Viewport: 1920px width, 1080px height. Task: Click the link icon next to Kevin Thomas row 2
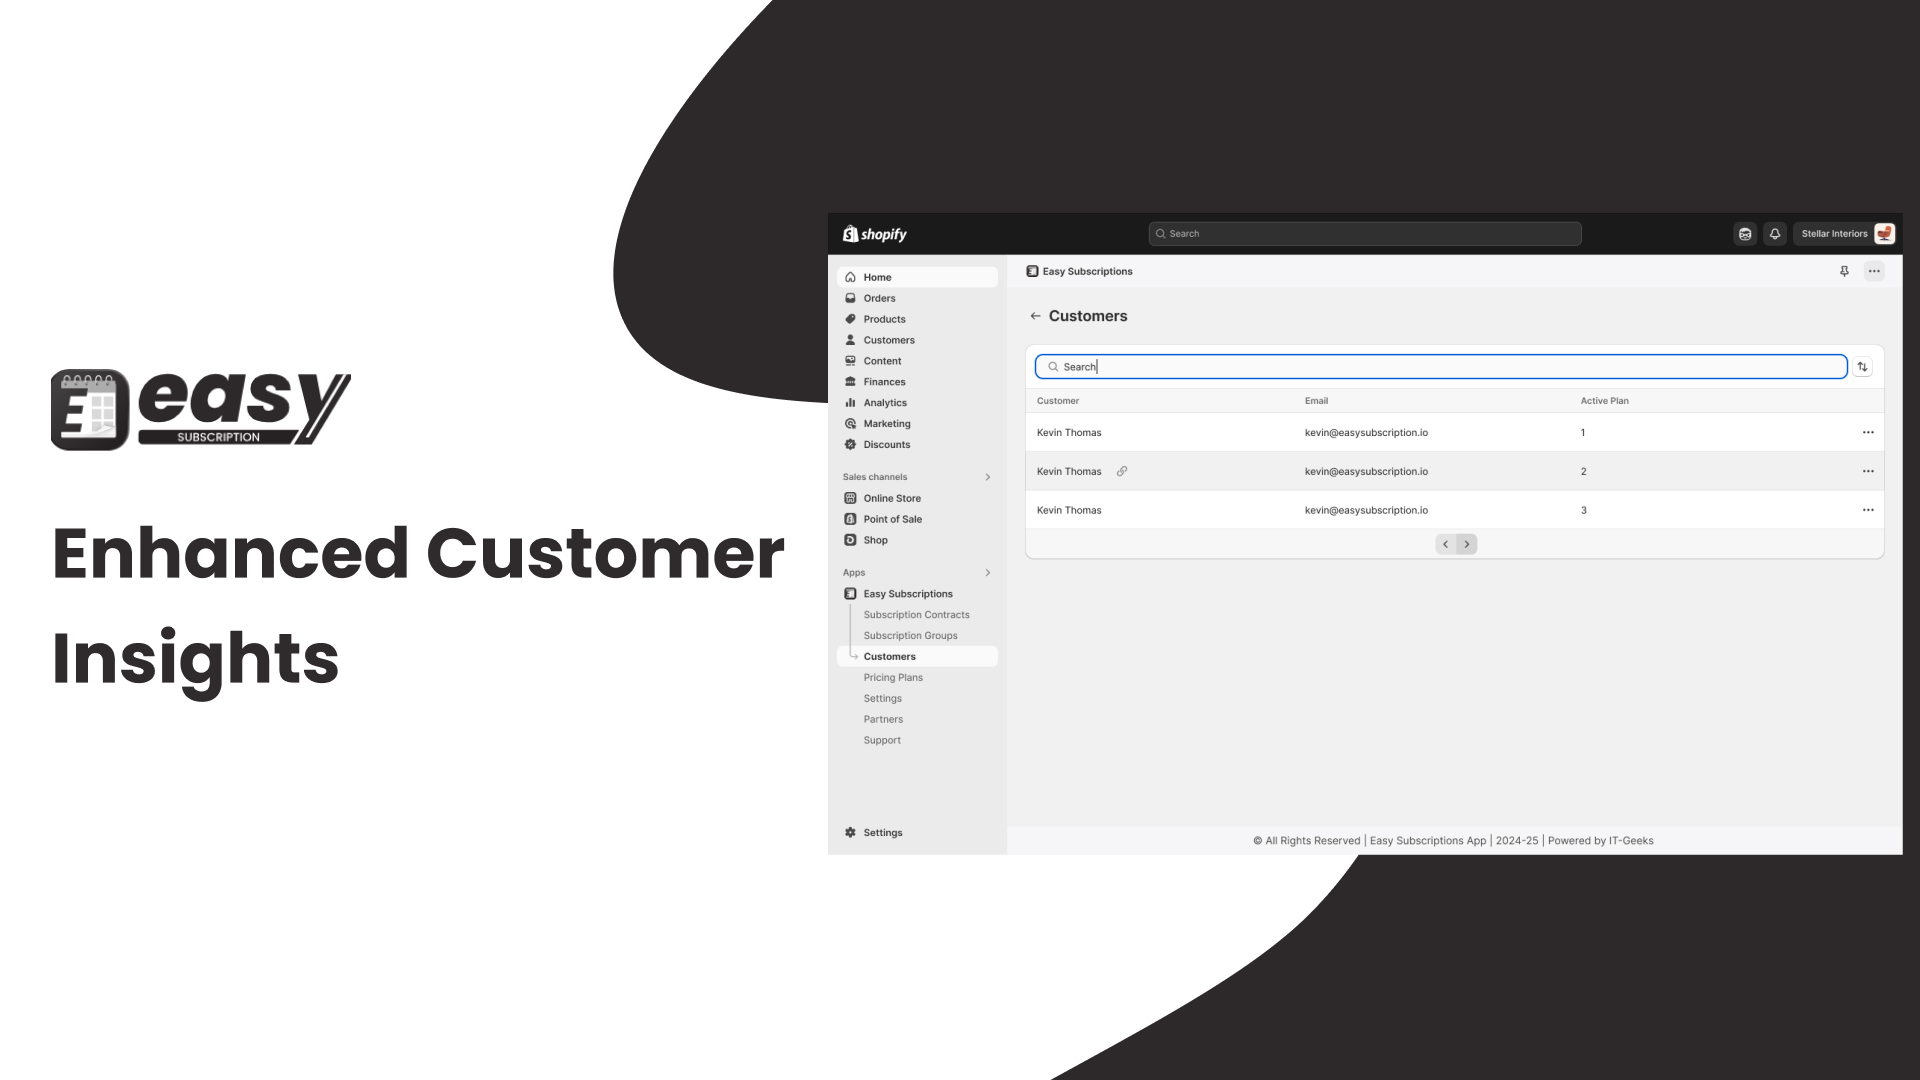coord(1121,471)
